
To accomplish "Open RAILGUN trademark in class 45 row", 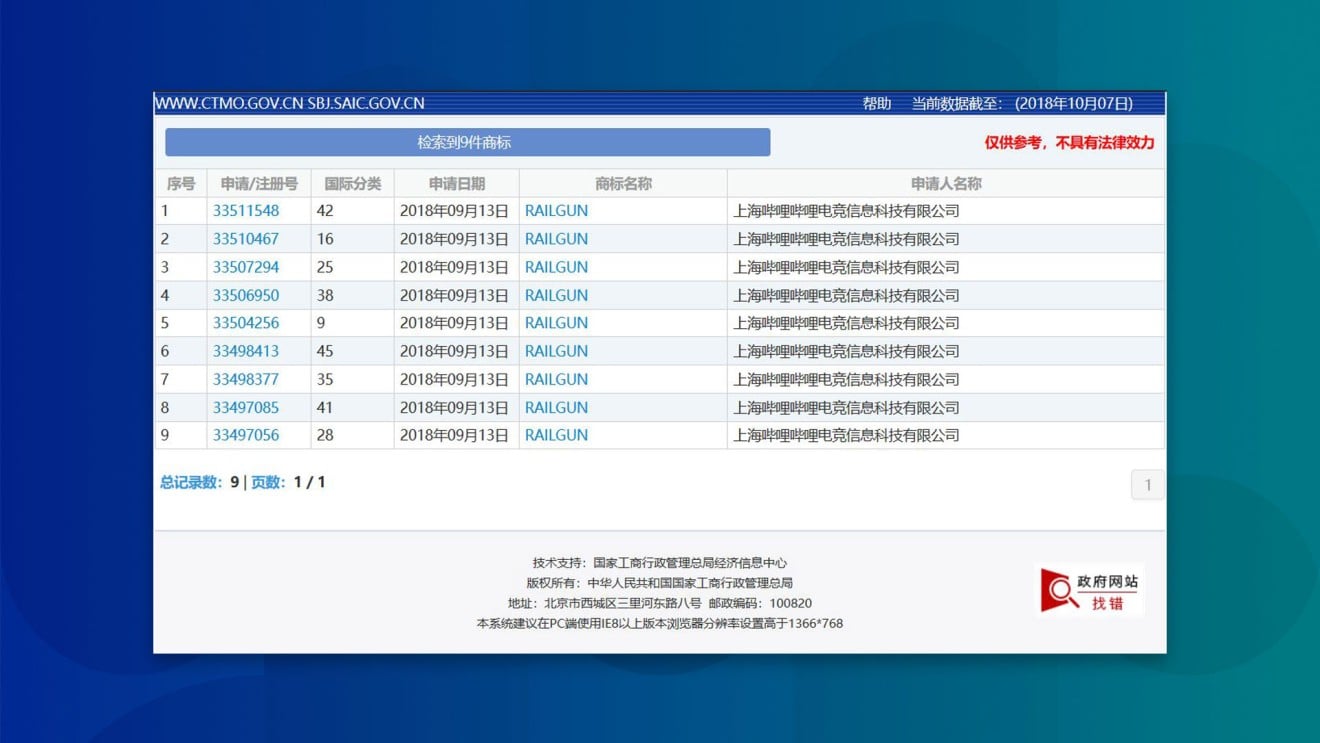I will pos(556,351).
